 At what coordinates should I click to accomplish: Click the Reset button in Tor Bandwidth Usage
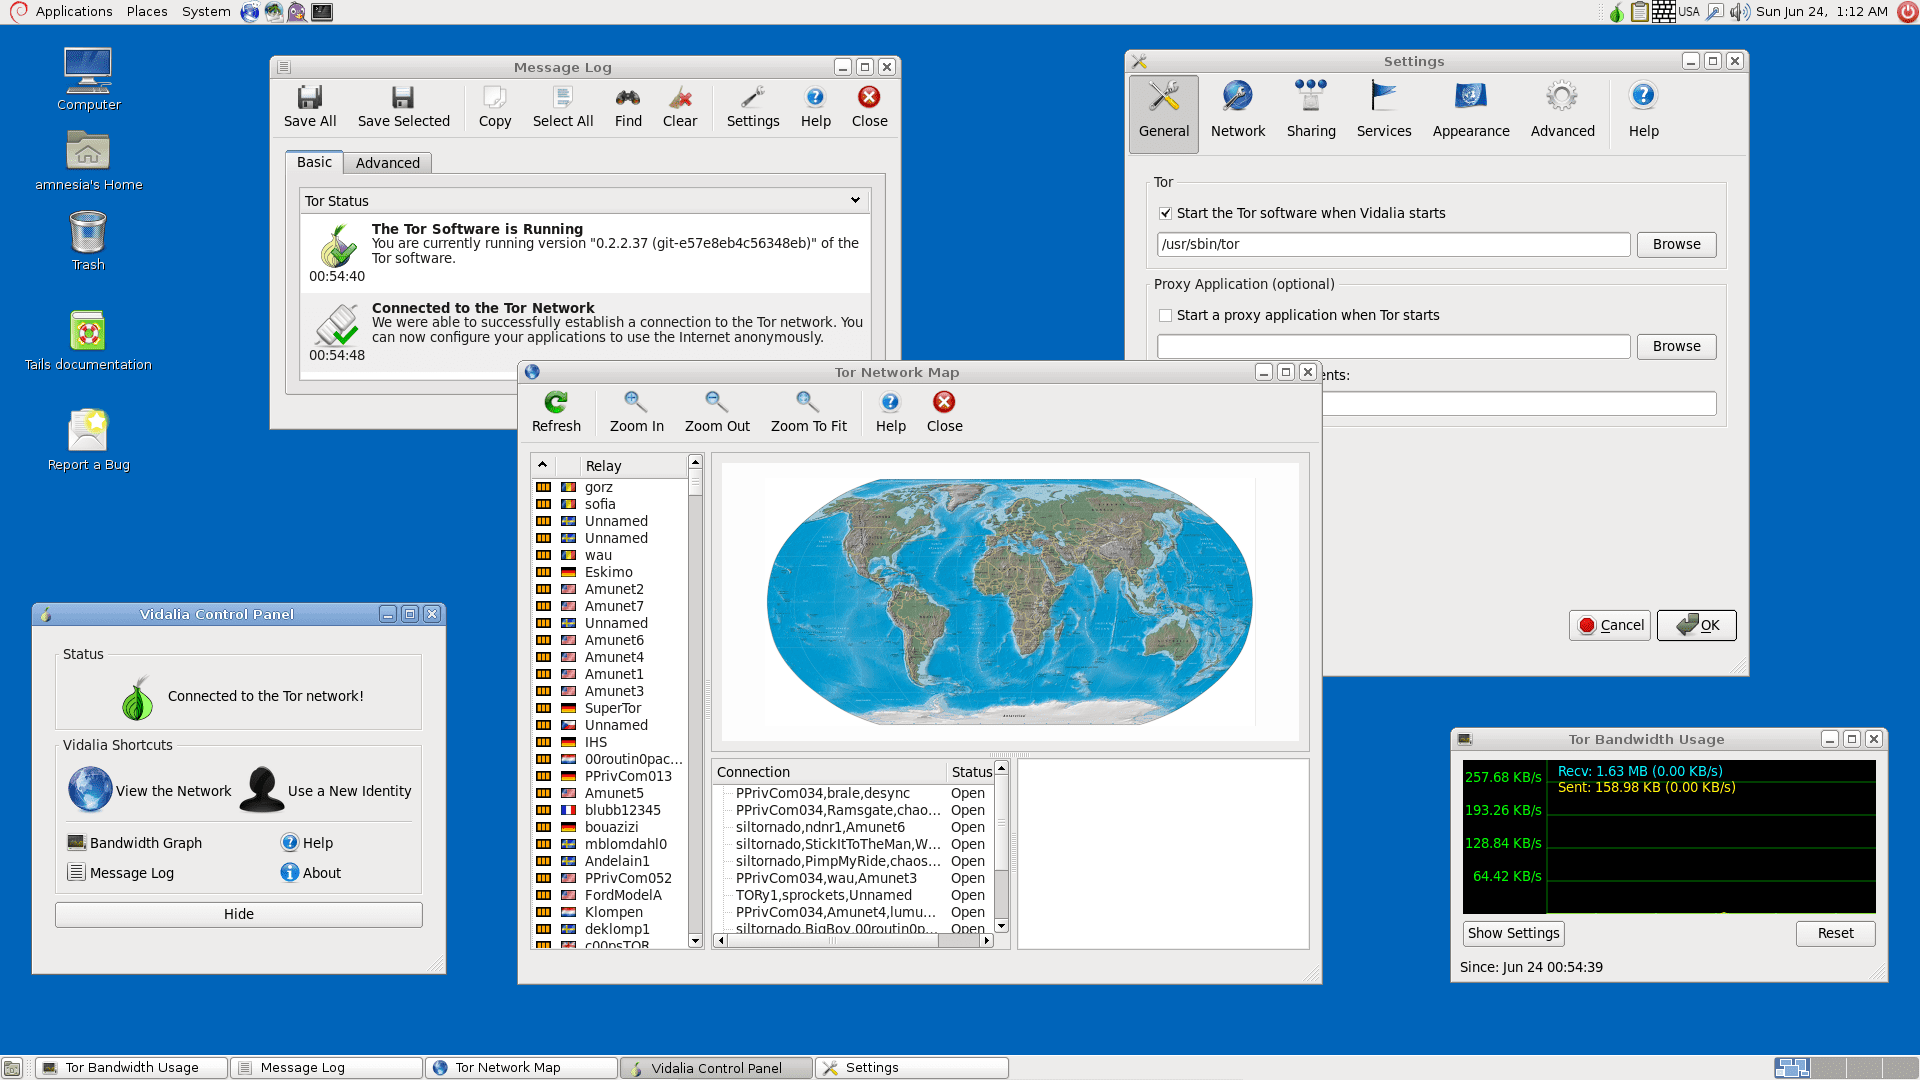(1836, 932)
